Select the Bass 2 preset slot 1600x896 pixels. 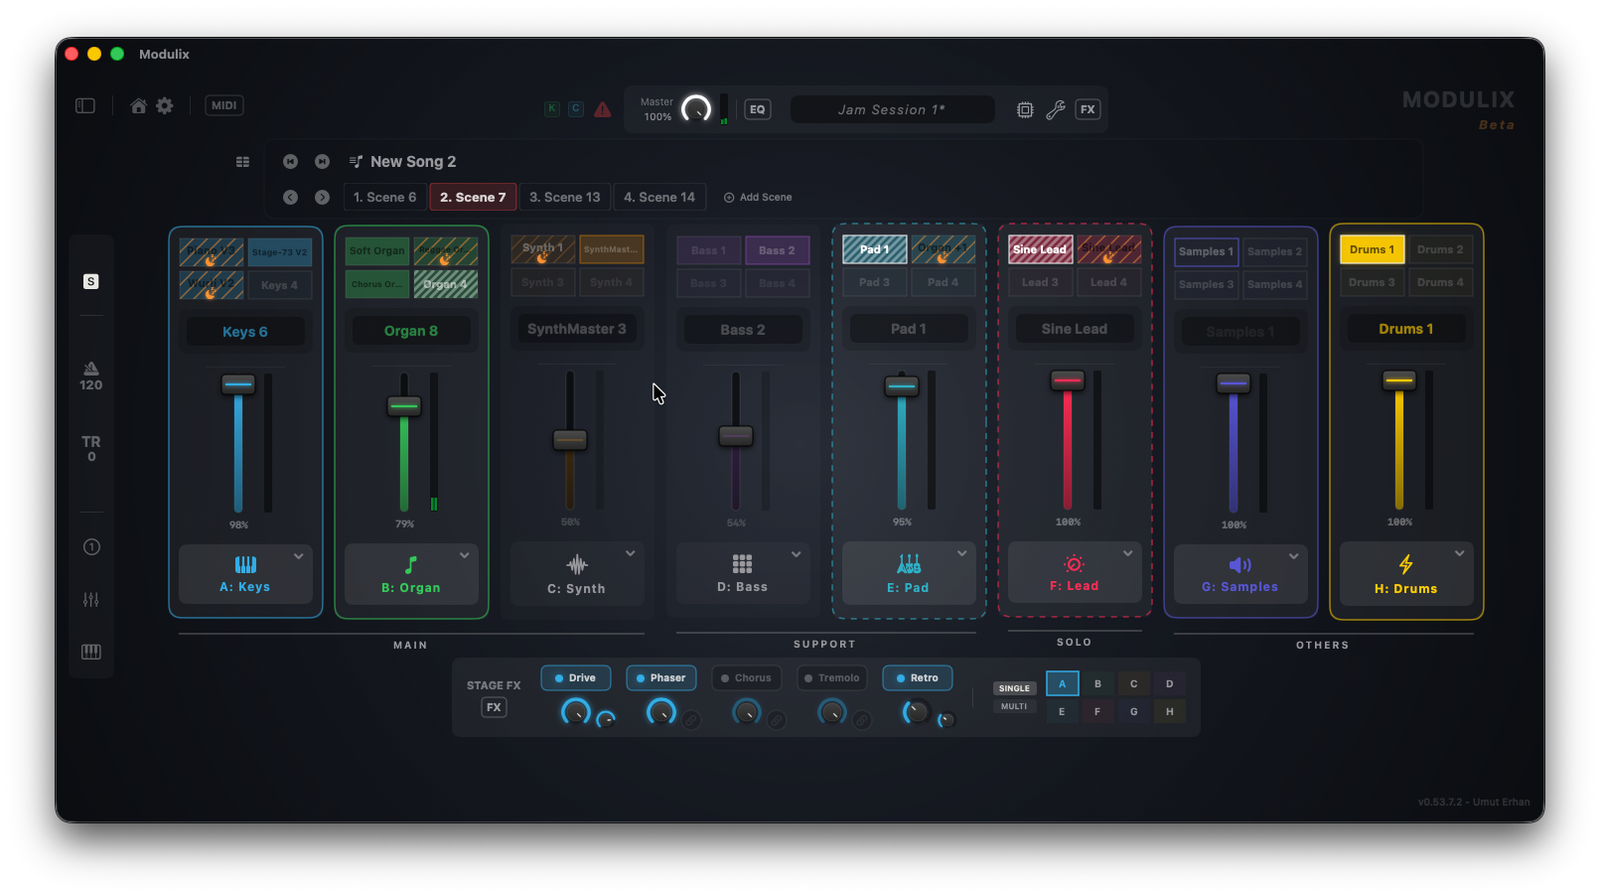click(777, 250)
